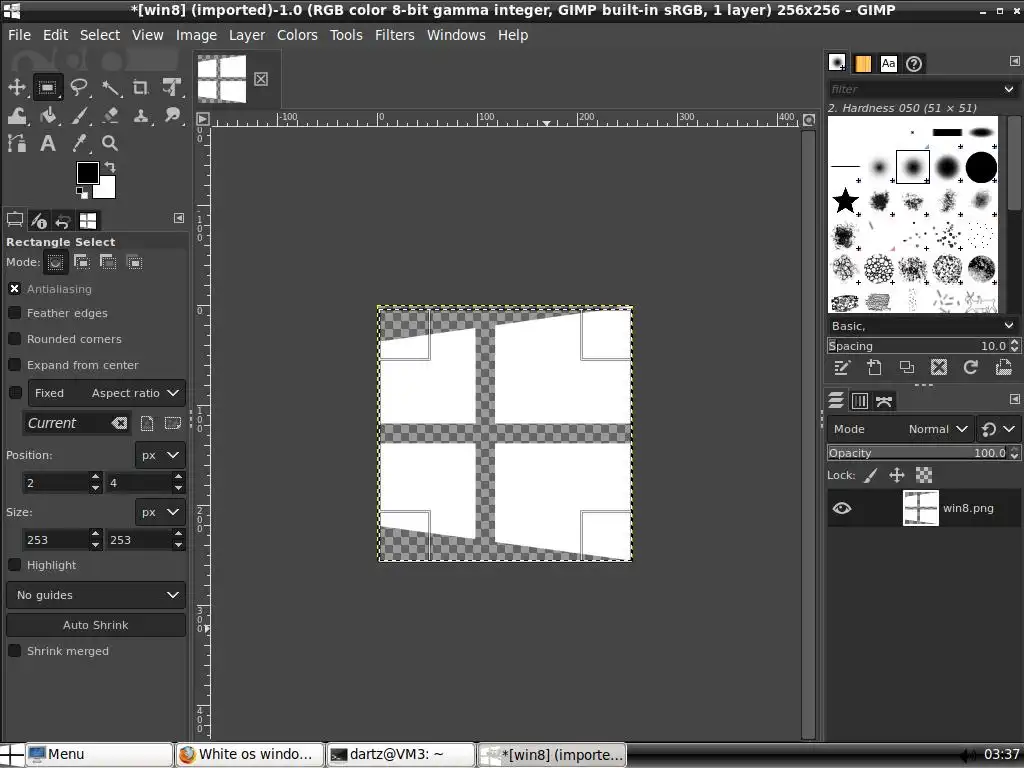Select the Text tool
The width and height of the screenshot is (1024, 768).
[48, 143]
